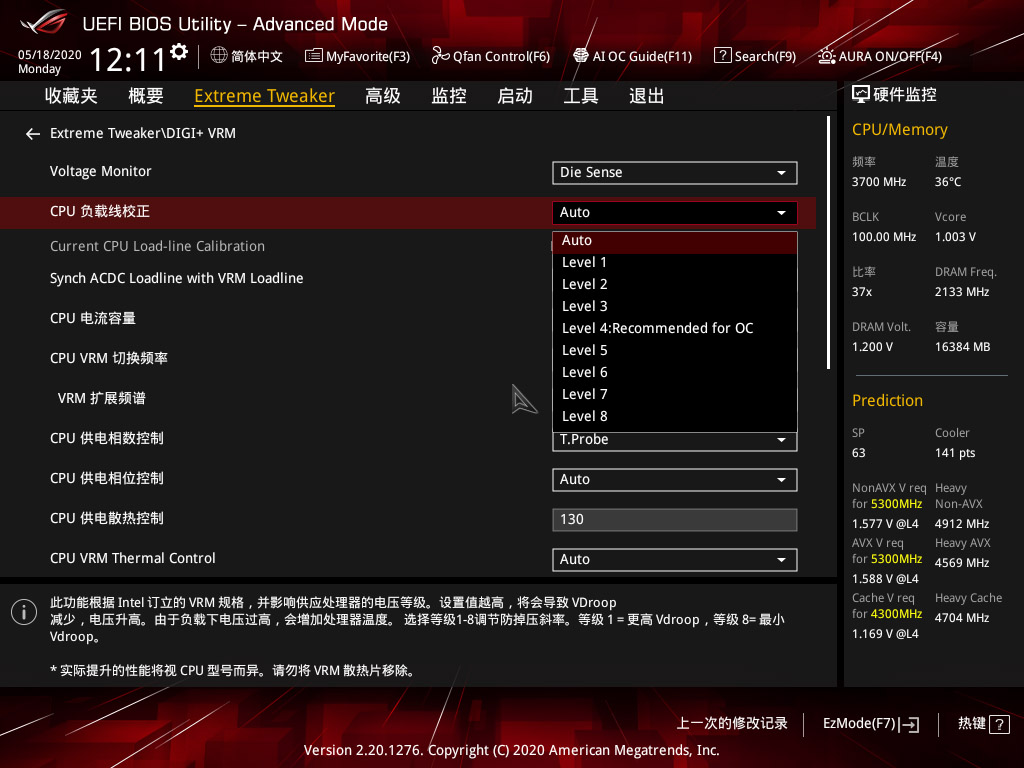View 上一次的修改记录 change log
This screenshot has width=1024, height=768.
tap(731, 723)
